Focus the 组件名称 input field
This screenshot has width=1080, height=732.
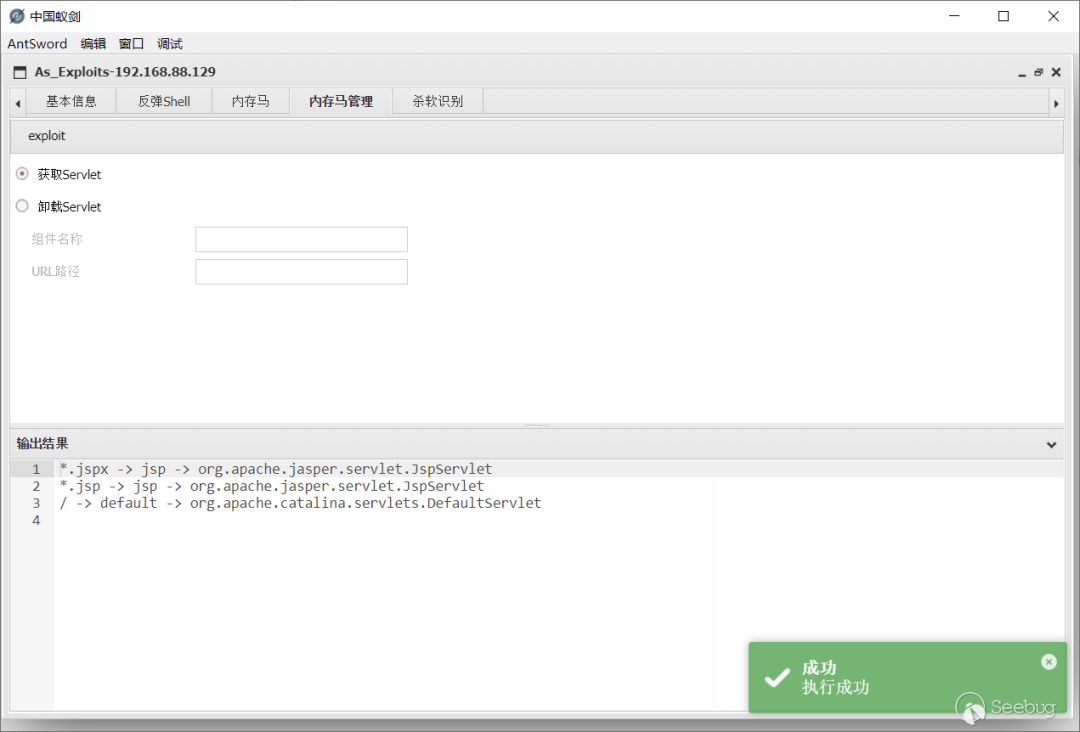pos(301,240)
